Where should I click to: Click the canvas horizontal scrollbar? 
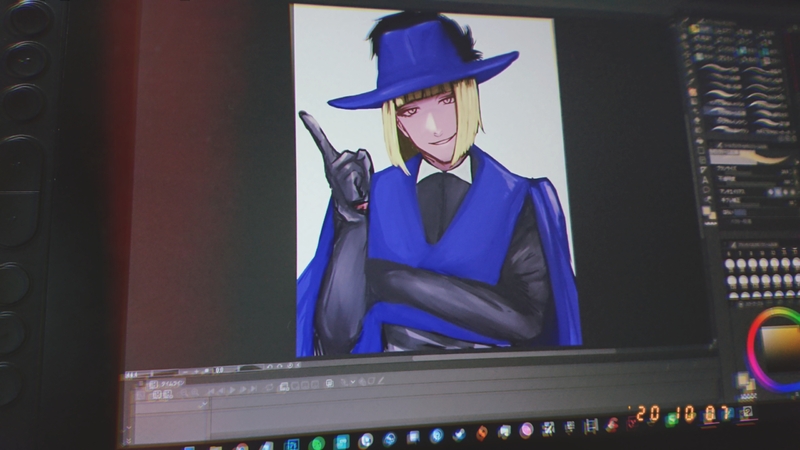point(513,355)
